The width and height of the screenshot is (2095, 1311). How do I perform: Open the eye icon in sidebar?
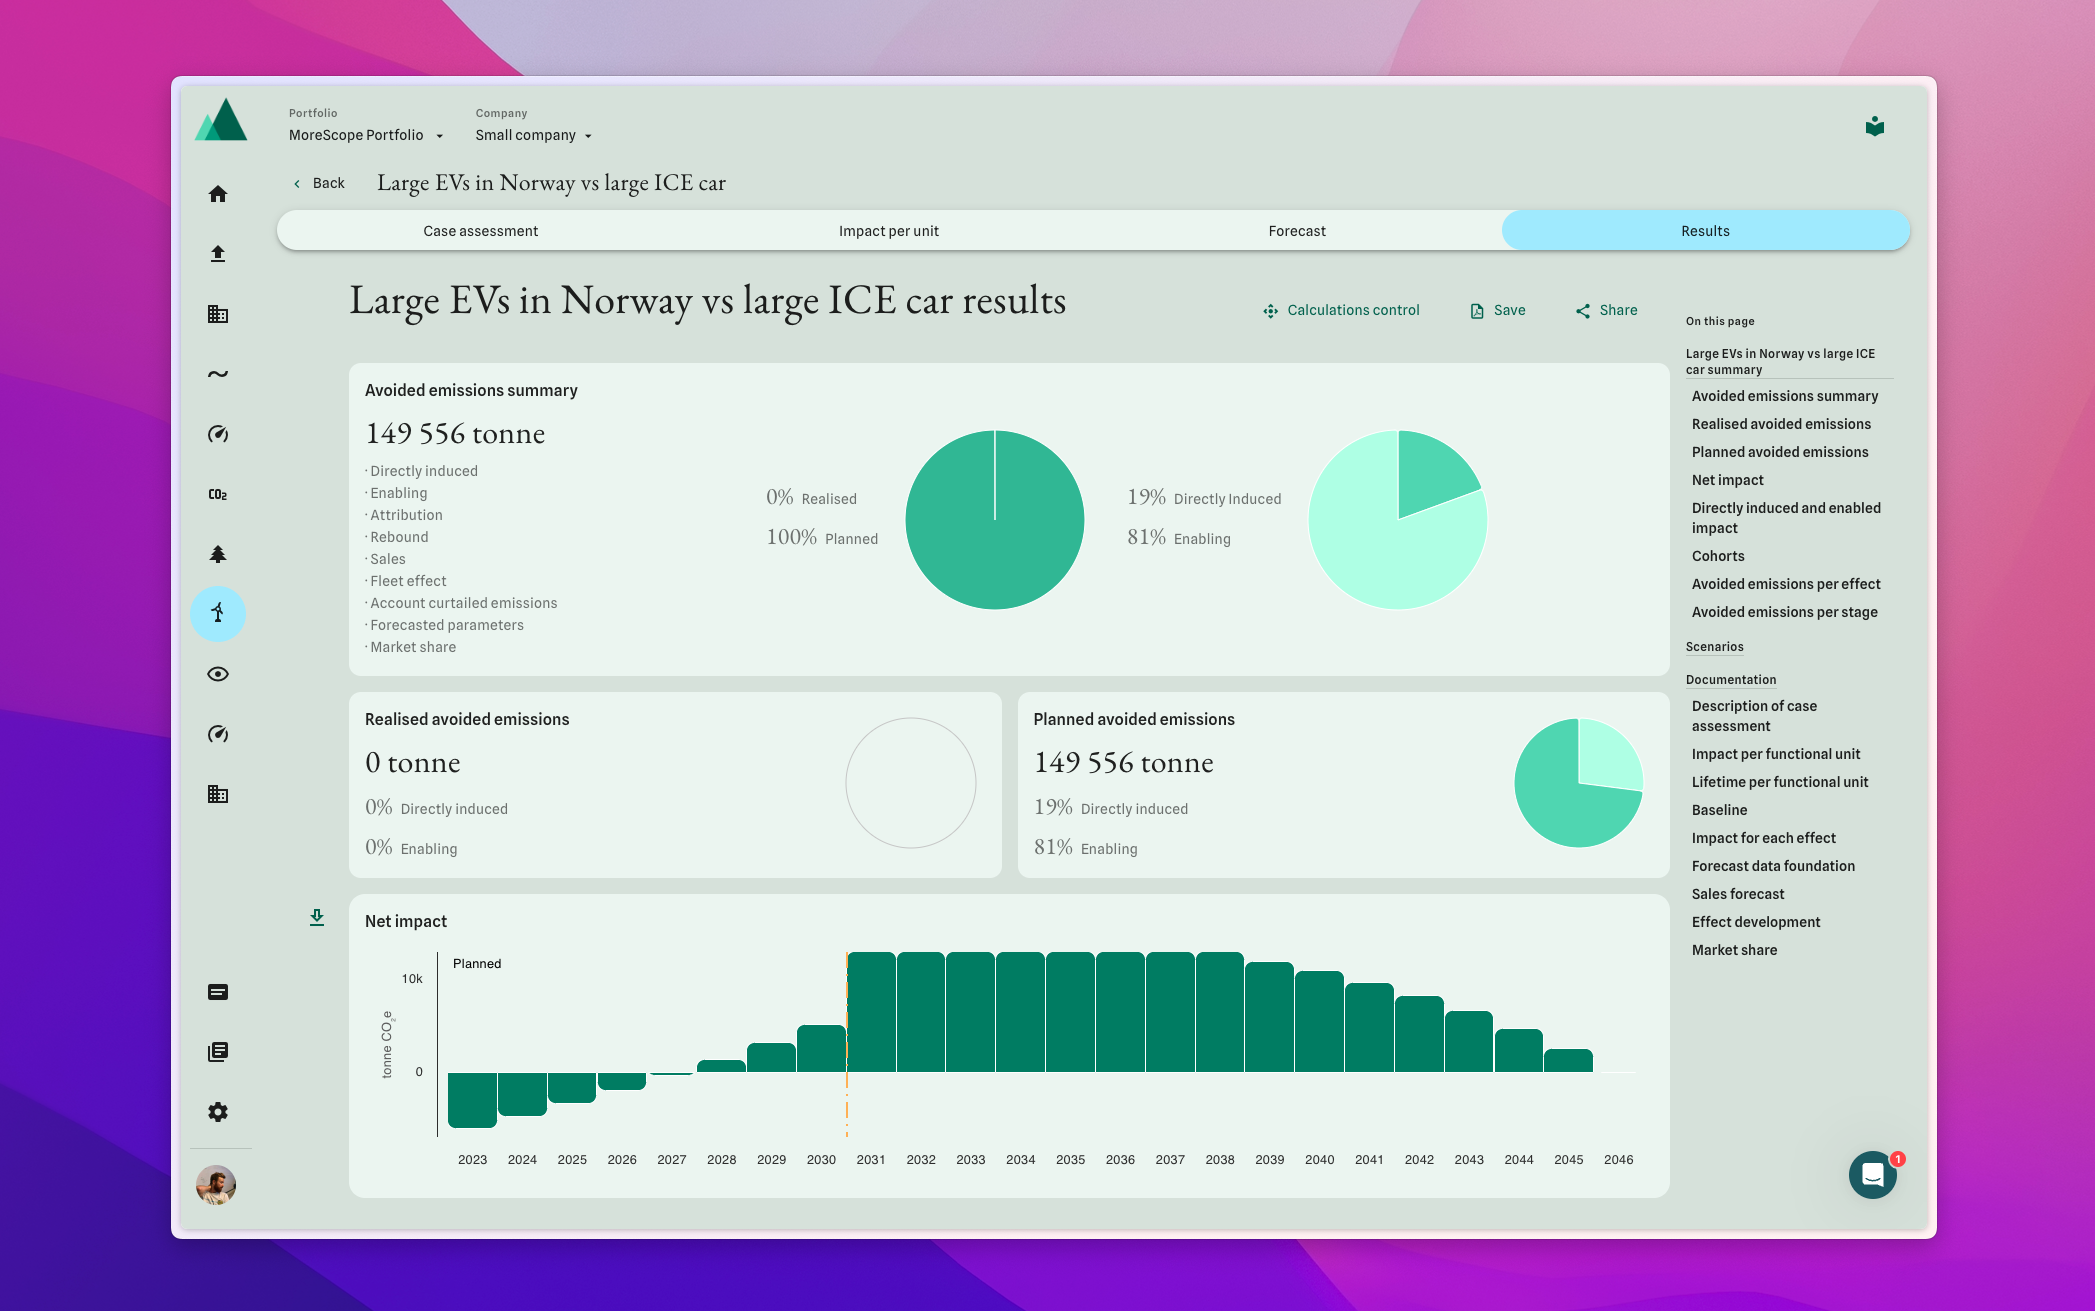point(218,674)
